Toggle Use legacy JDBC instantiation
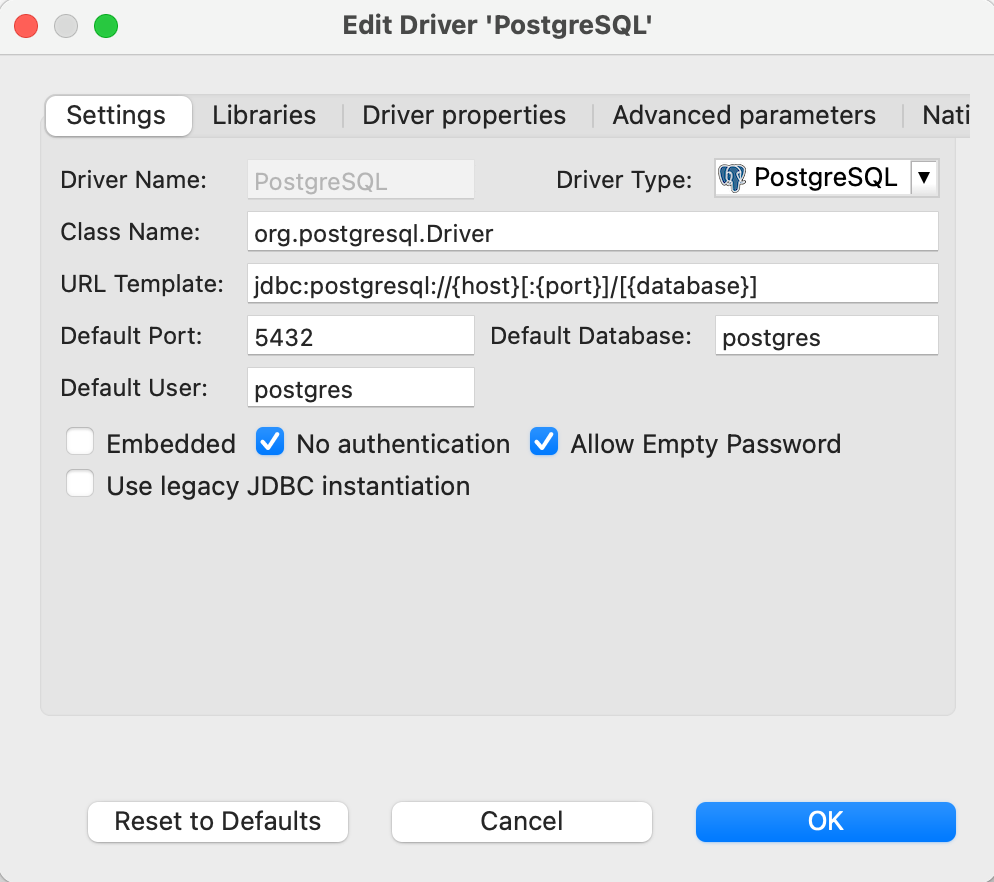 click(80, 483)
